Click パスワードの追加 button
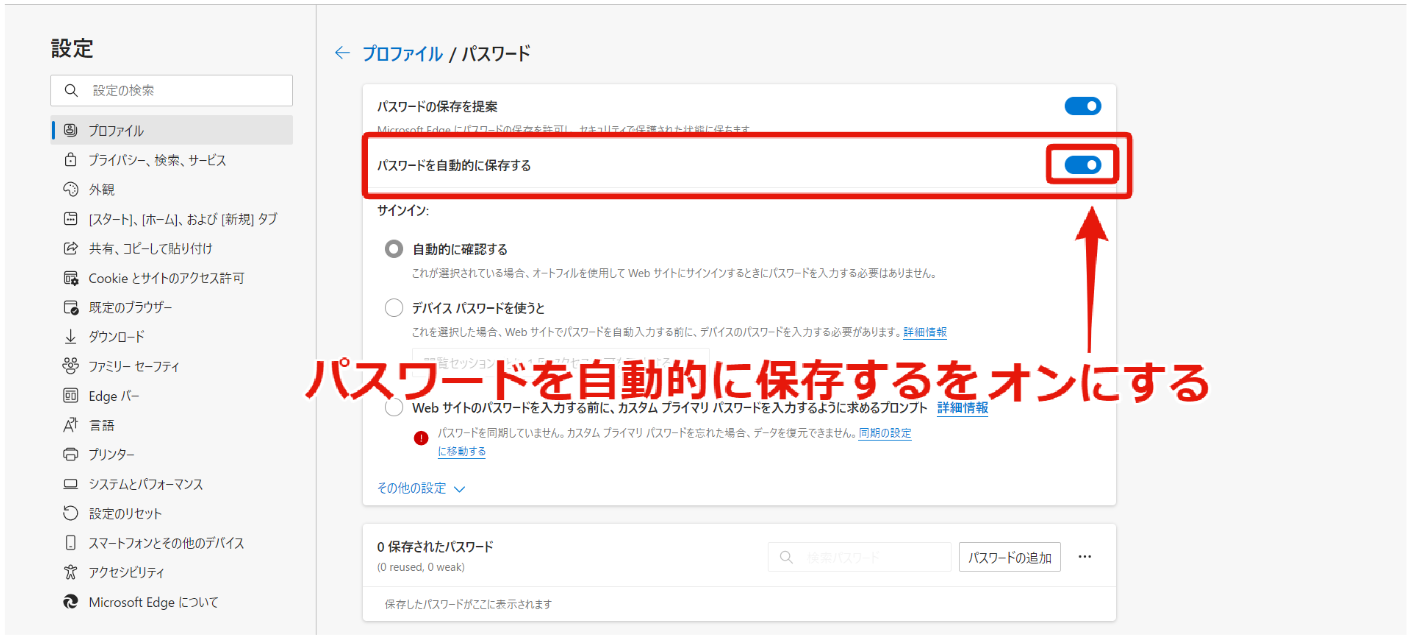Viewport: 1410px width, 640px height. (1010, 558)
